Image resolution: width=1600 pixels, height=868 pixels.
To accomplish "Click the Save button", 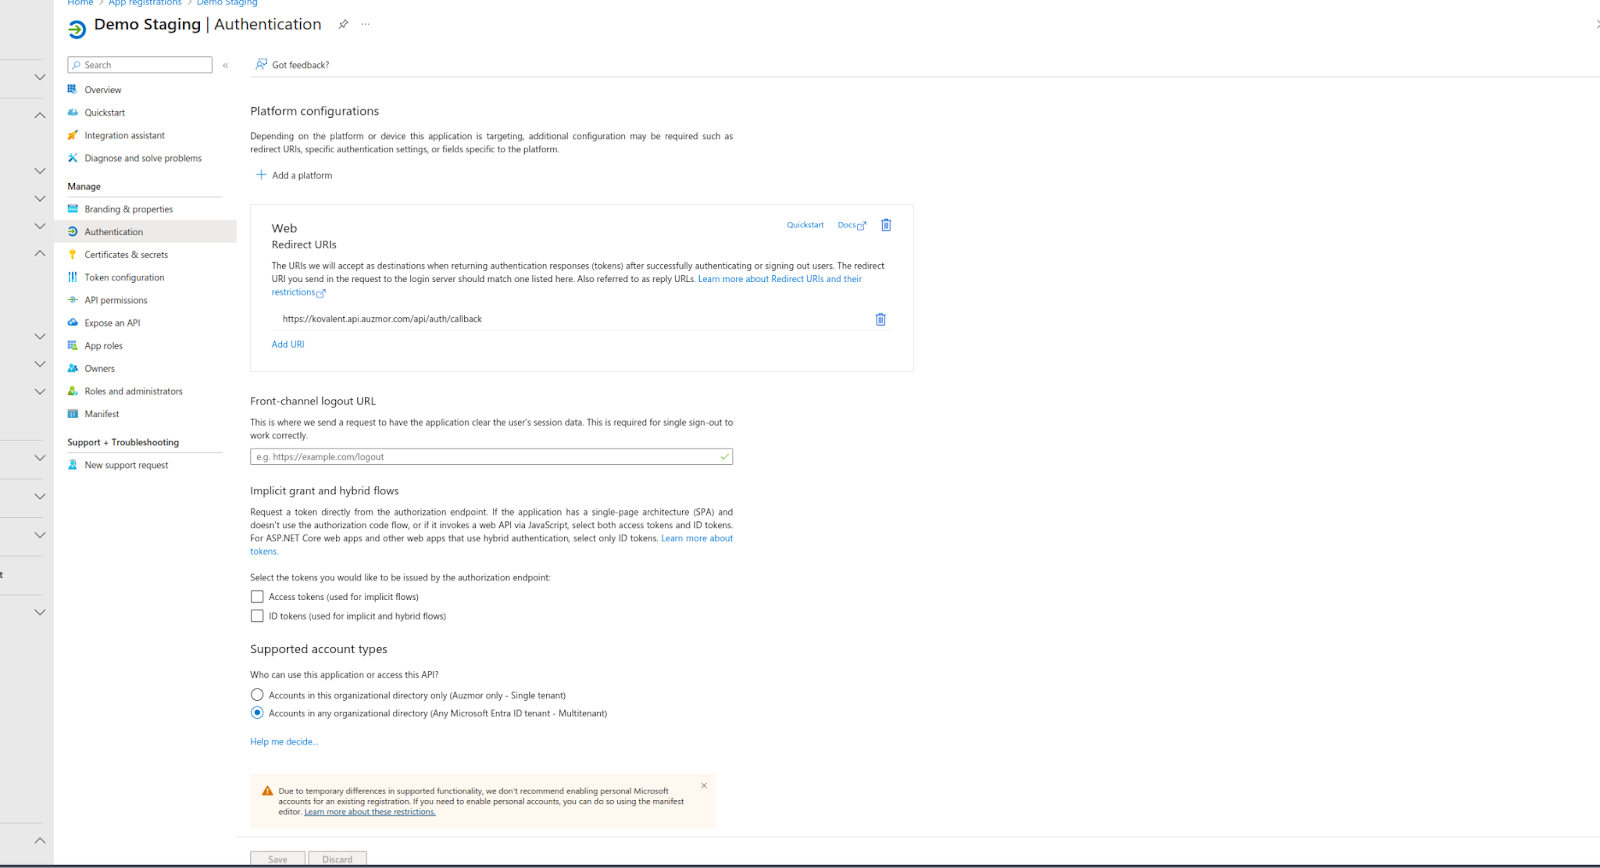I will click(x=277, y=859).
